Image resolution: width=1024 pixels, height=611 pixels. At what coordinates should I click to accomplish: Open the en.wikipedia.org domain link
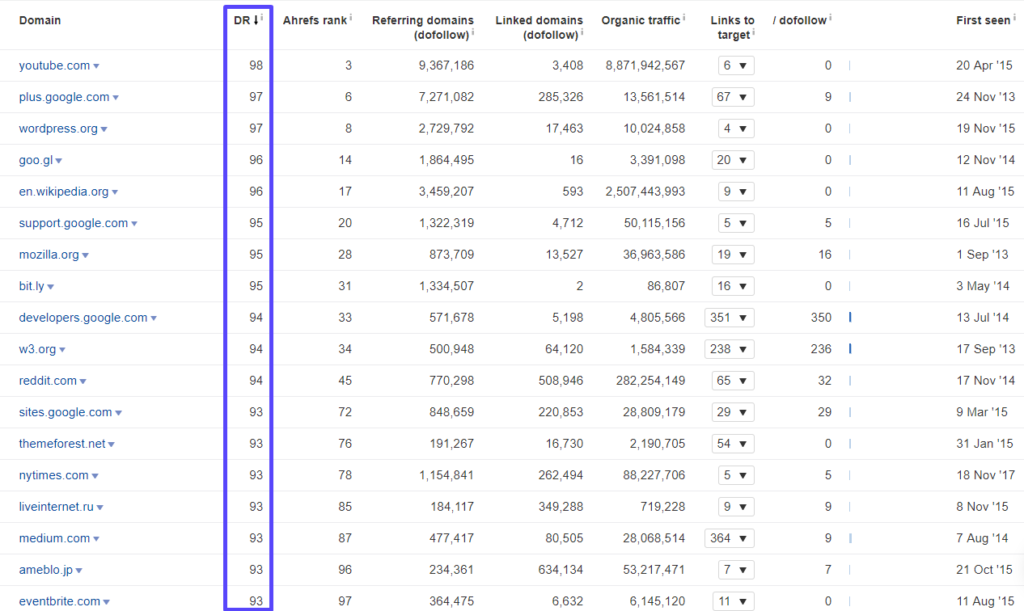coord(63,192)
